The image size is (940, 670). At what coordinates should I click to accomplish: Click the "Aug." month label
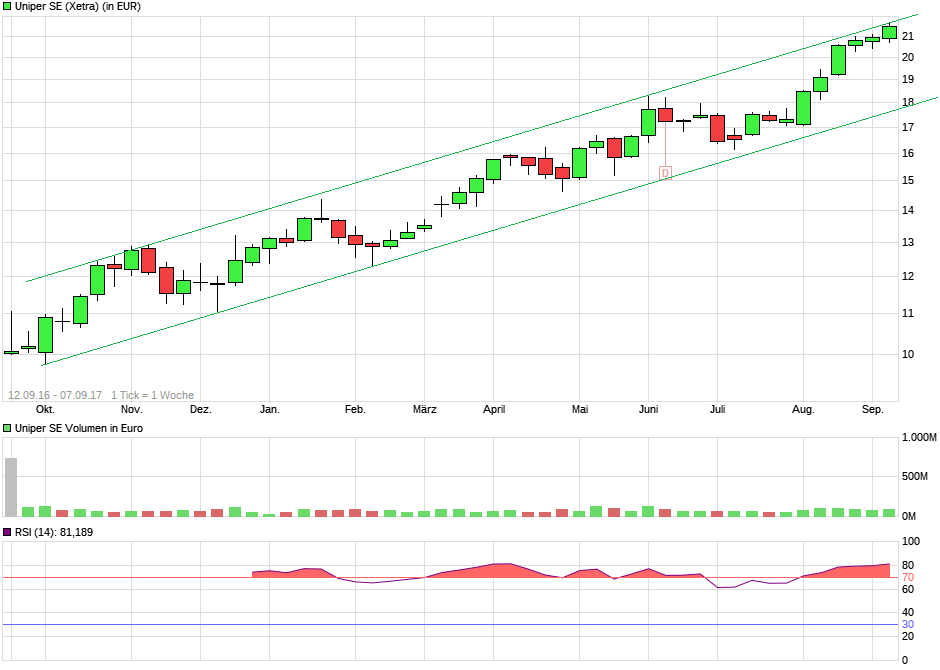point(803,409)
